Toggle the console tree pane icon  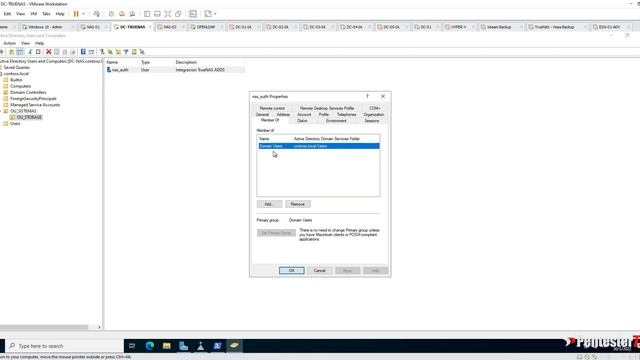(x=20, y=52)
